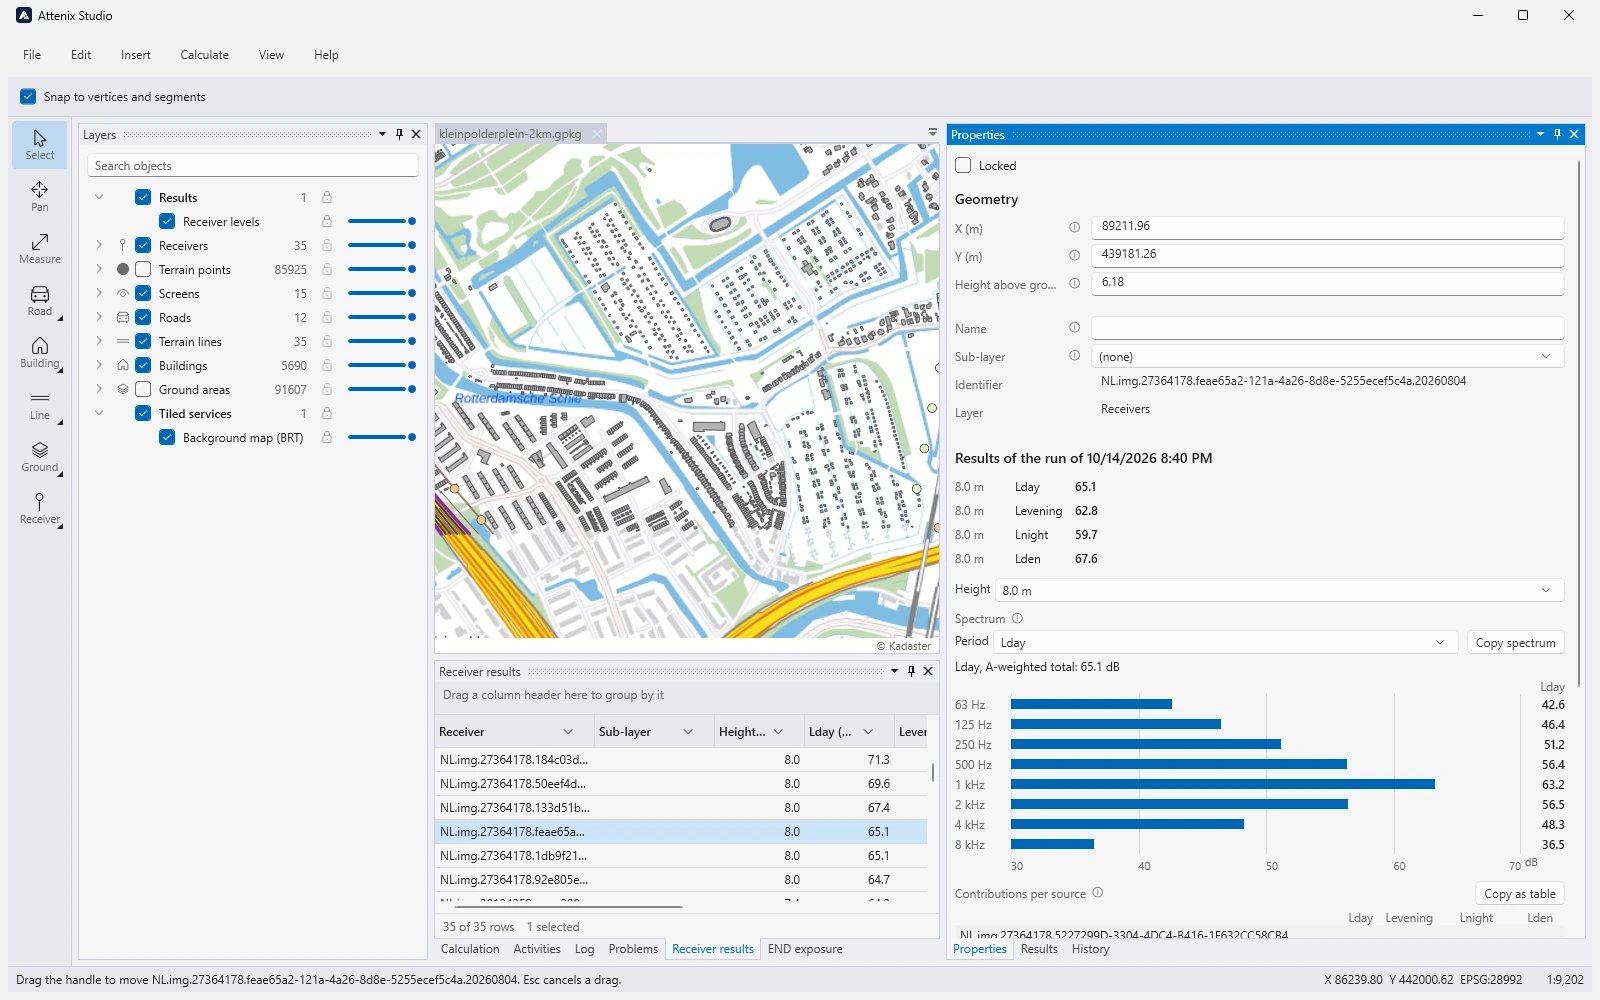Click info icon next to X (m)

(x=1074, y=227)
